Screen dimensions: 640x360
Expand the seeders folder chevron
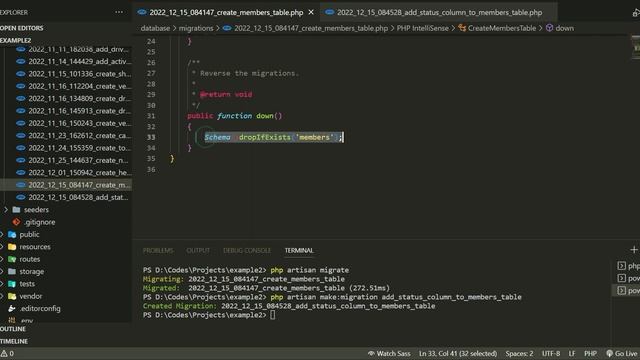tap(6, 209)
